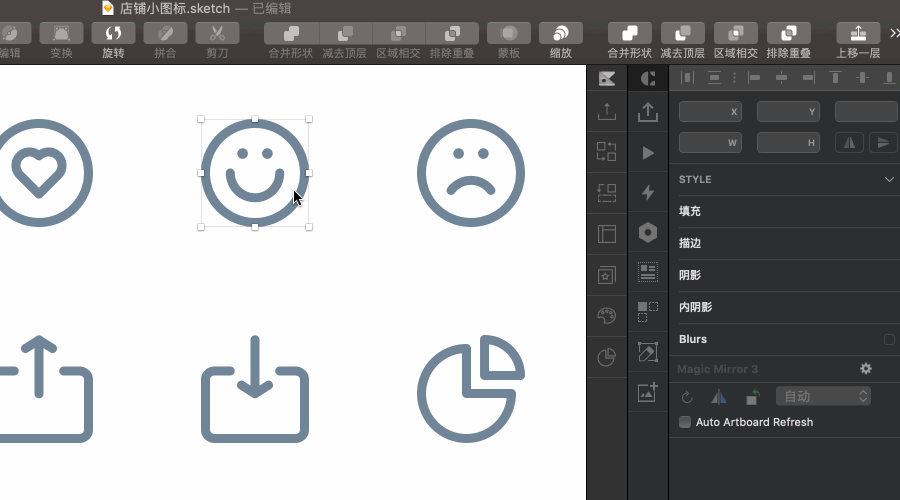The image size is (900, 500).
Task: Select the heart-in-circle icon on canvas
Action: (39, 173)
